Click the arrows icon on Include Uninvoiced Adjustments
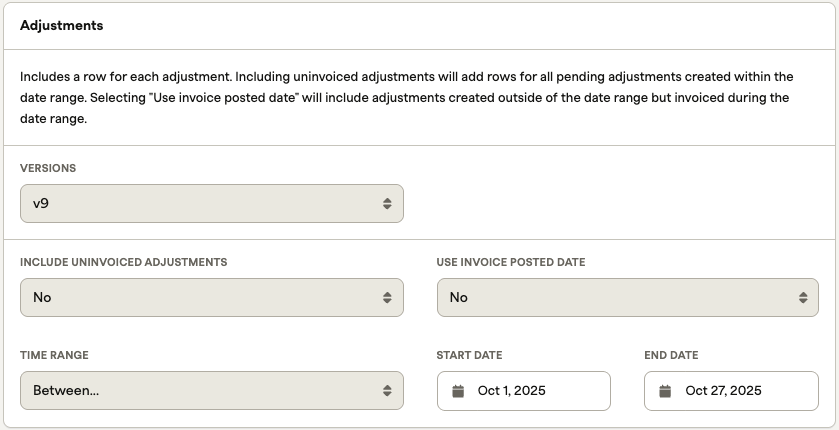Image resolution: width=839 pixels, height=430 pixels. [x=387, y=297]
